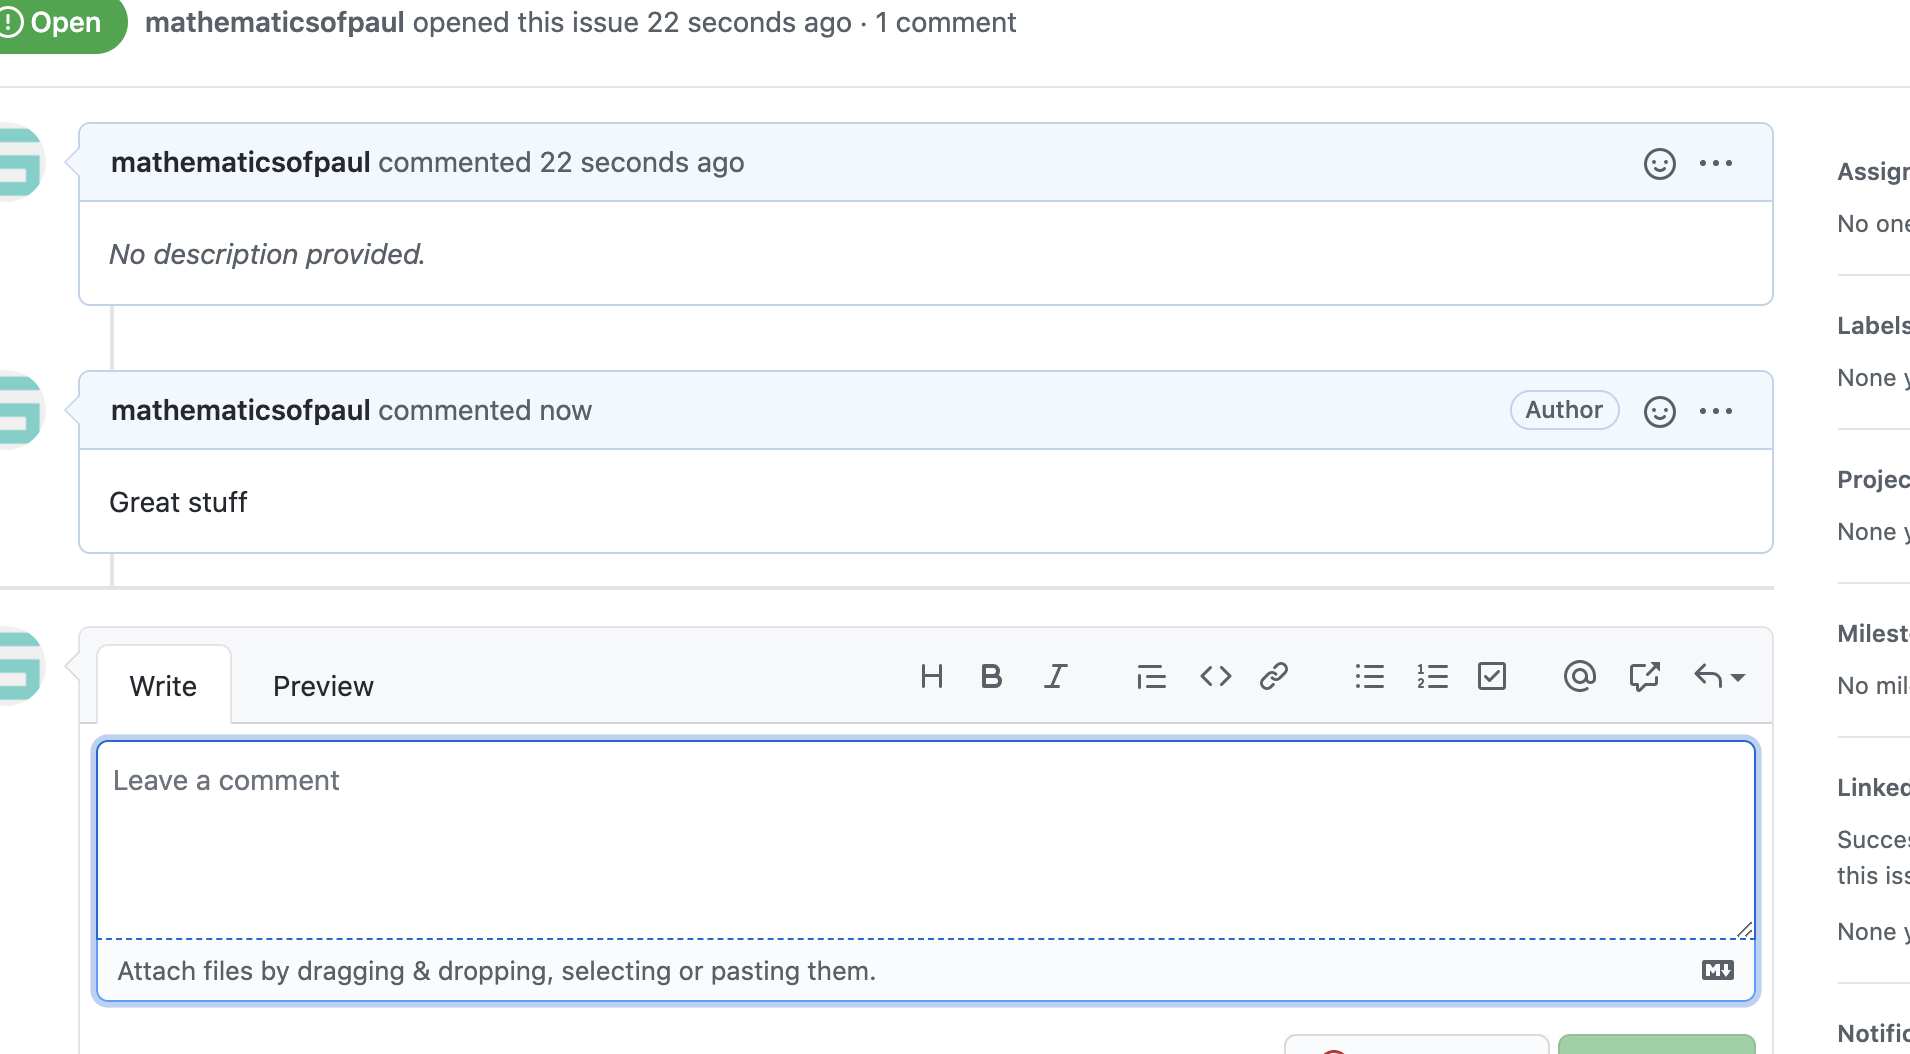
Task: Open options menu on first comment
Action: point(1718,163)
